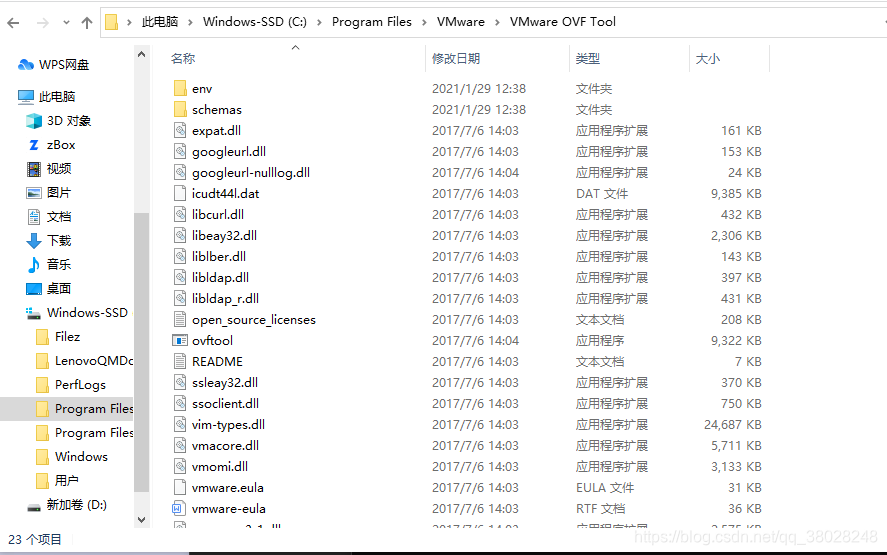
Task: Expand chevron after 此电脑 breadcrumb
Action: coord(190,23)
